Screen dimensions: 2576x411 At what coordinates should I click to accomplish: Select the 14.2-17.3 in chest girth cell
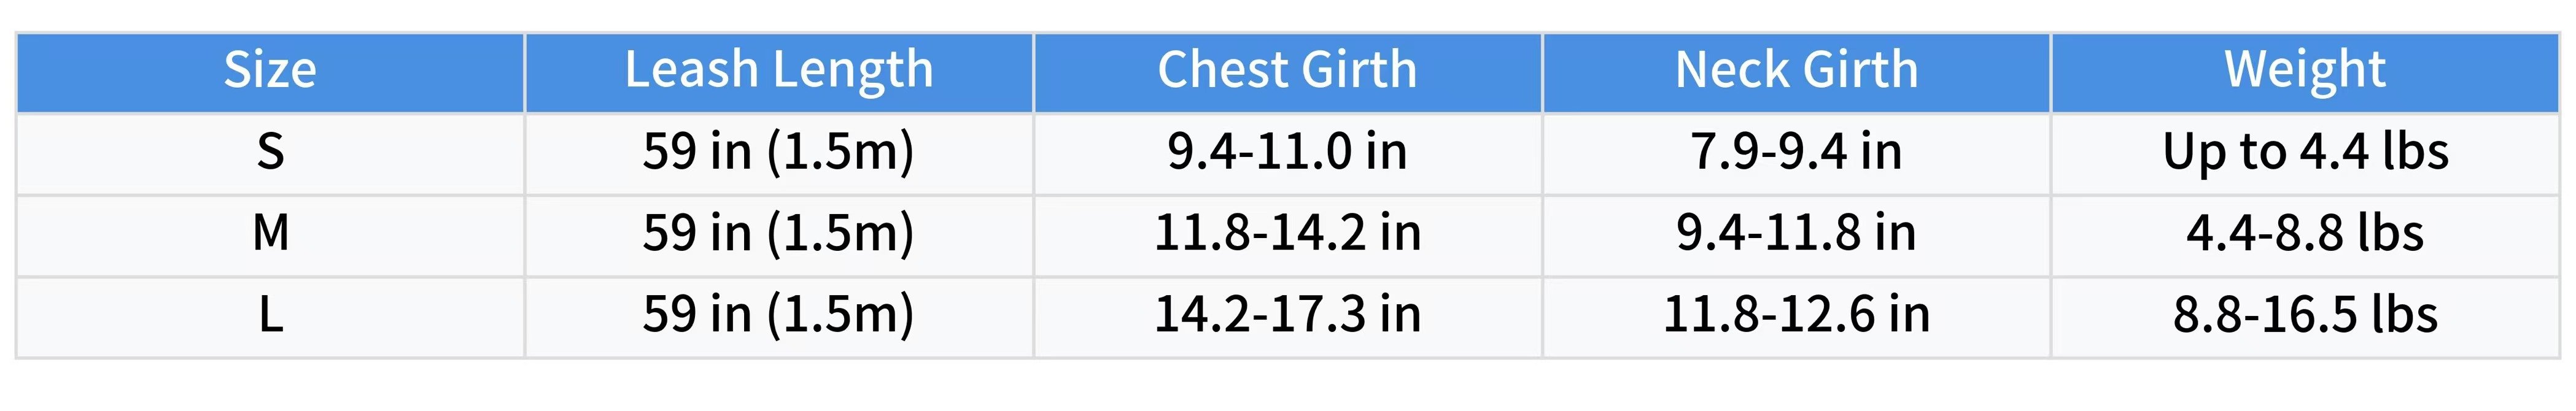click(x=1288, y=317)
